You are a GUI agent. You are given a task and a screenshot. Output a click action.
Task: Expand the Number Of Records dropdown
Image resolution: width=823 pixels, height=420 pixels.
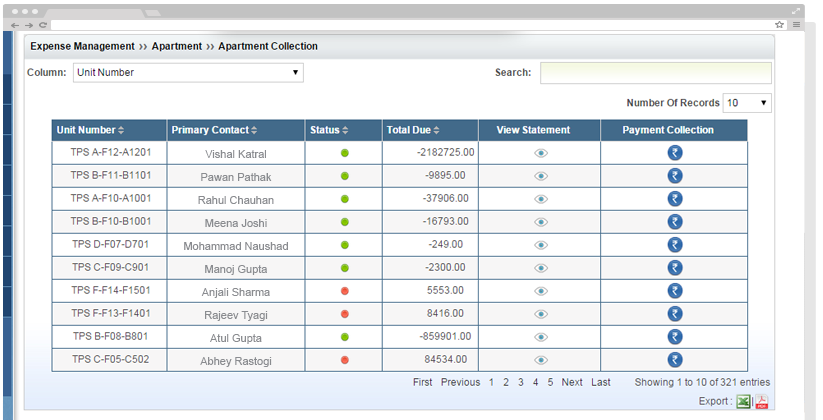coord(747,103)
